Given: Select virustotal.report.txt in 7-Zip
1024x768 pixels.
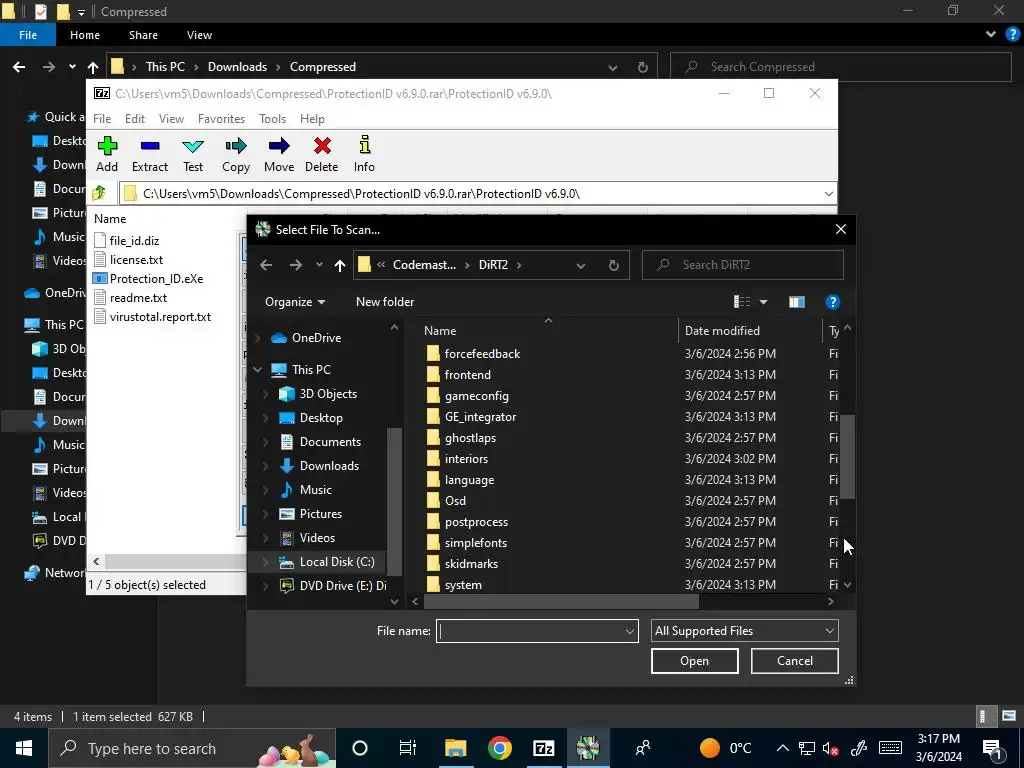Looking at the screenshot, I should click(160, 317).
